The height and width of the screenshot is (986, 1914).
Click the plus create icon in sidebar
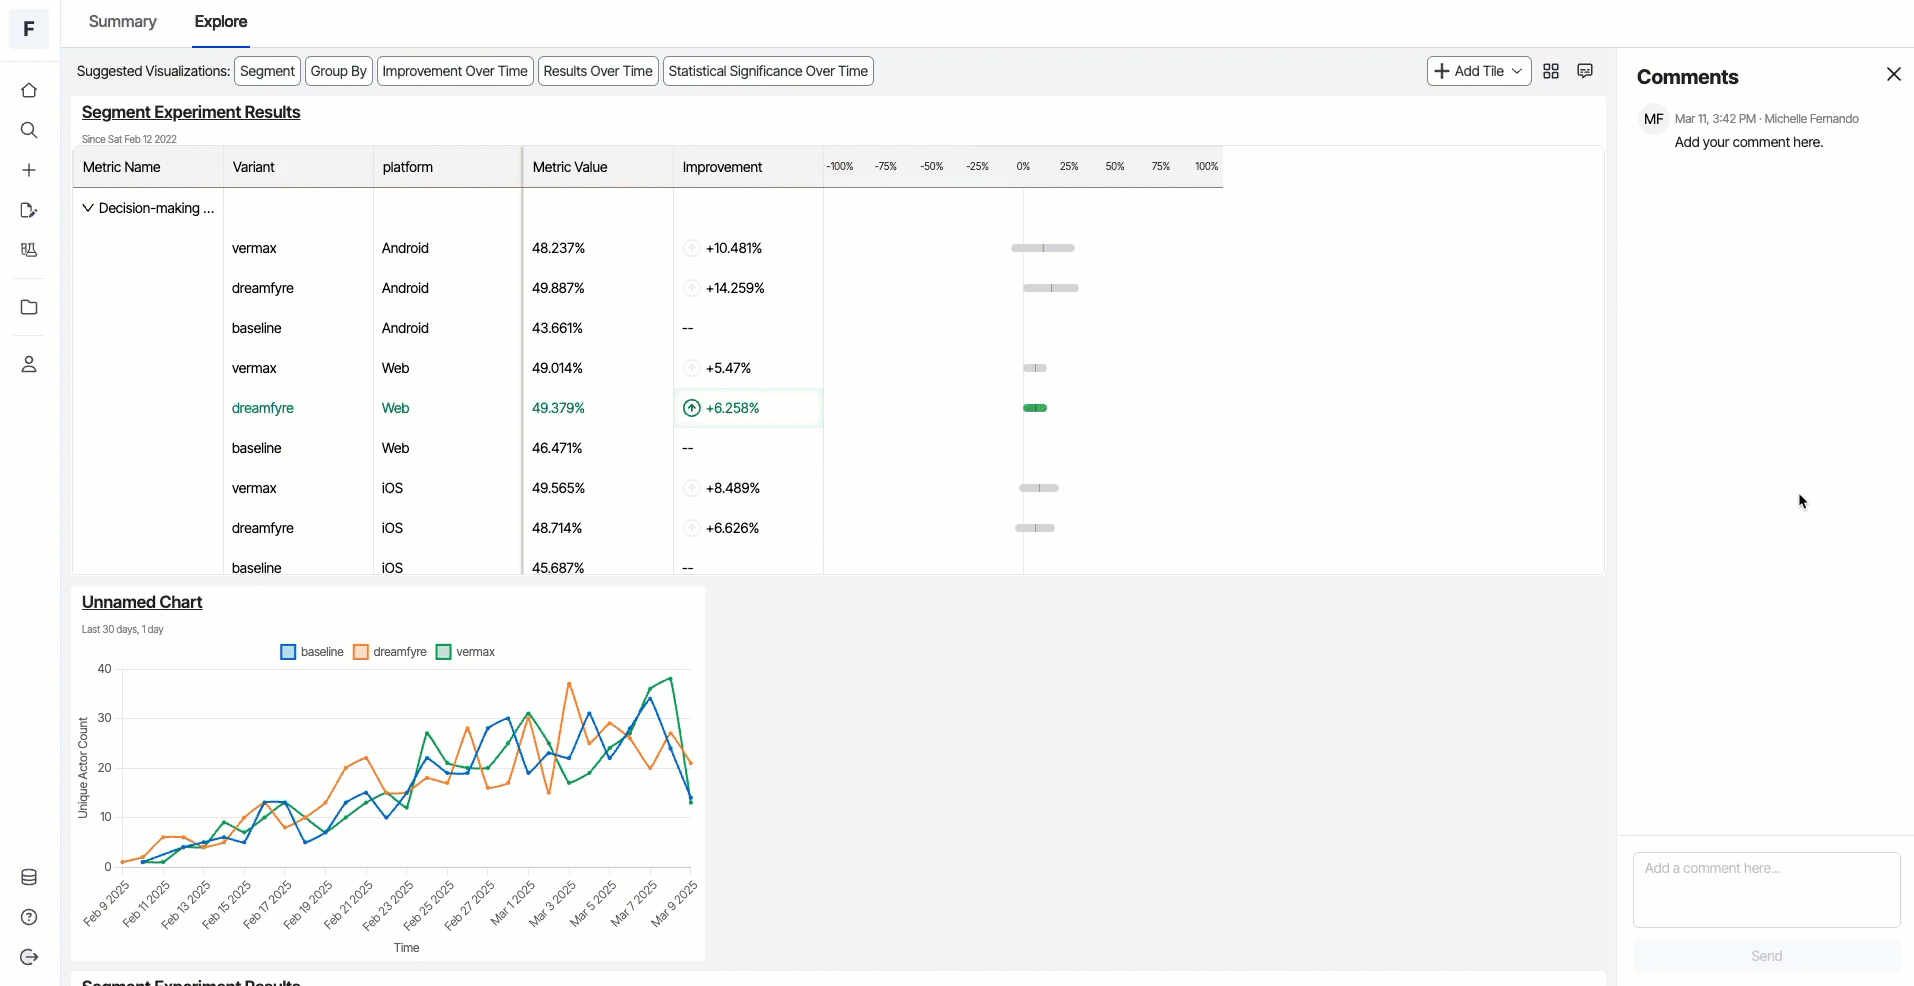tap(29, 170)
